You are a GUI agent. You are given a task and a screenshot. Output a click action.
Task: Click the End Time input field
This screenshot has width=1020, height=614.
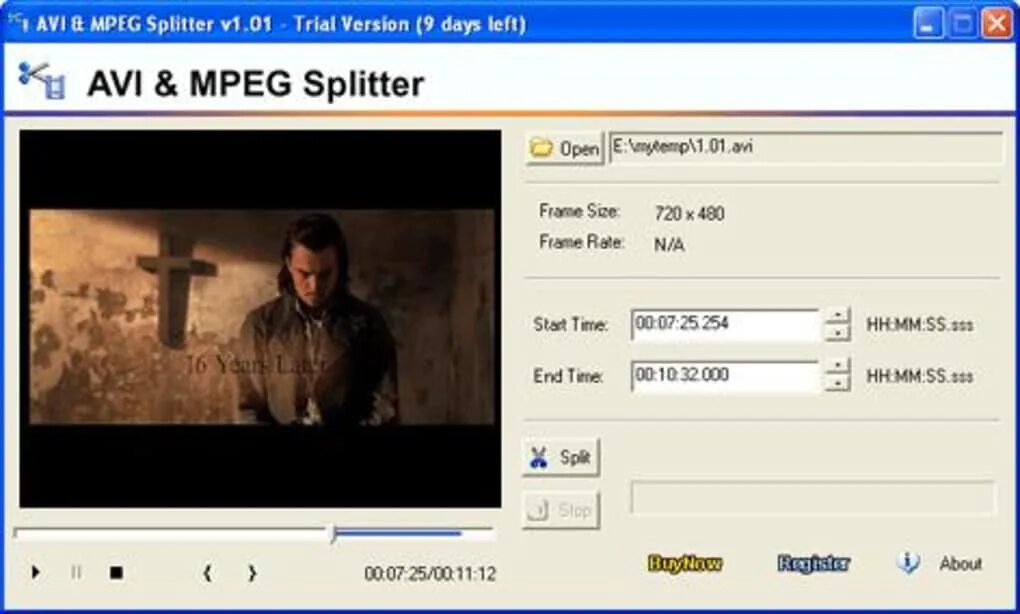click(x=725, y=375)
